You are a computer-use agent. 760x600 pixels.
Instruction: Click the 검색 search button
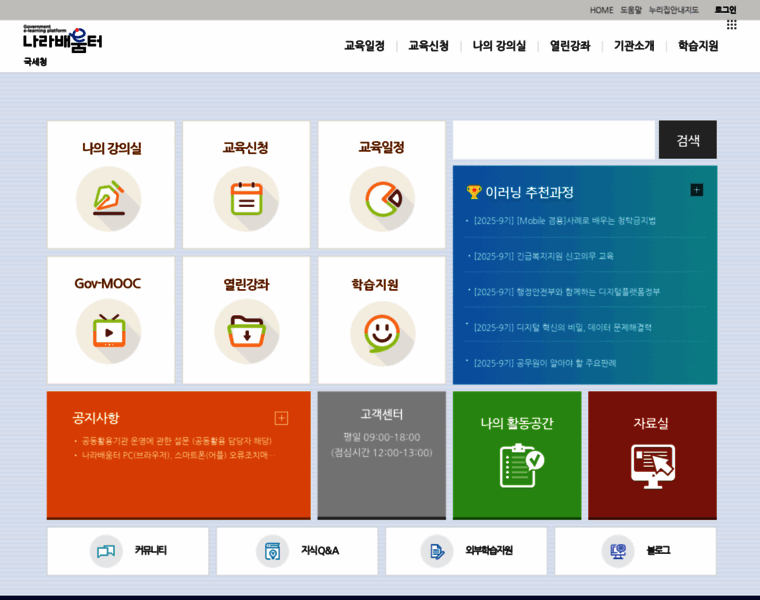(688, 140)
